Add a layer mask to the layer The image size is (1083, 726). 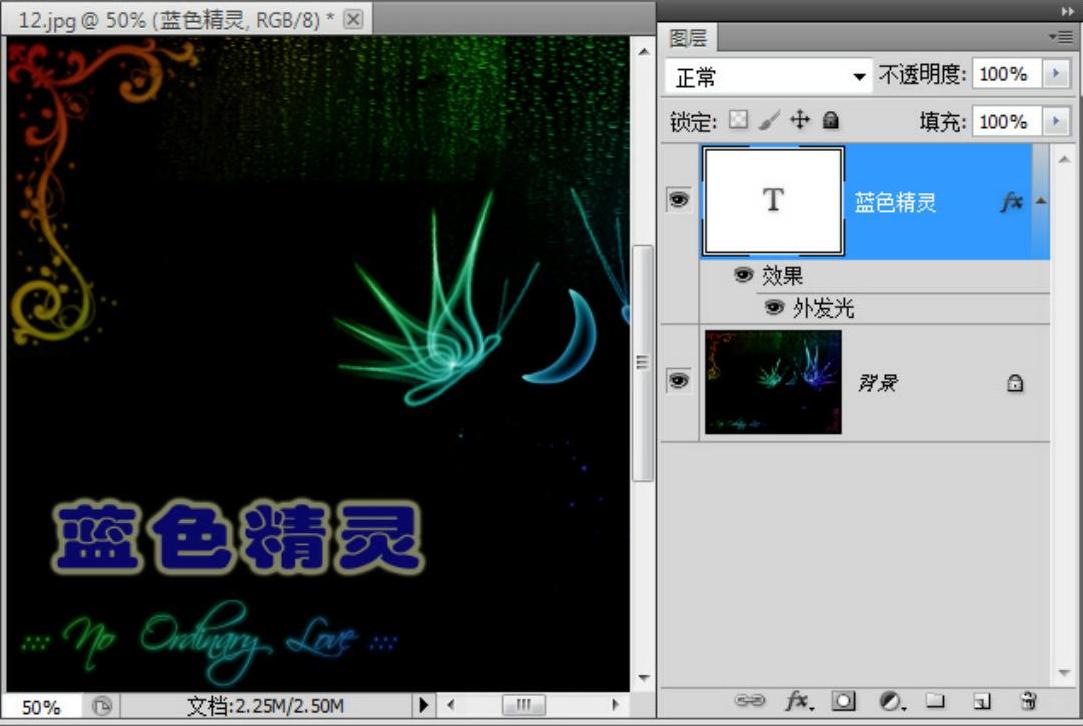click(844, 701)
